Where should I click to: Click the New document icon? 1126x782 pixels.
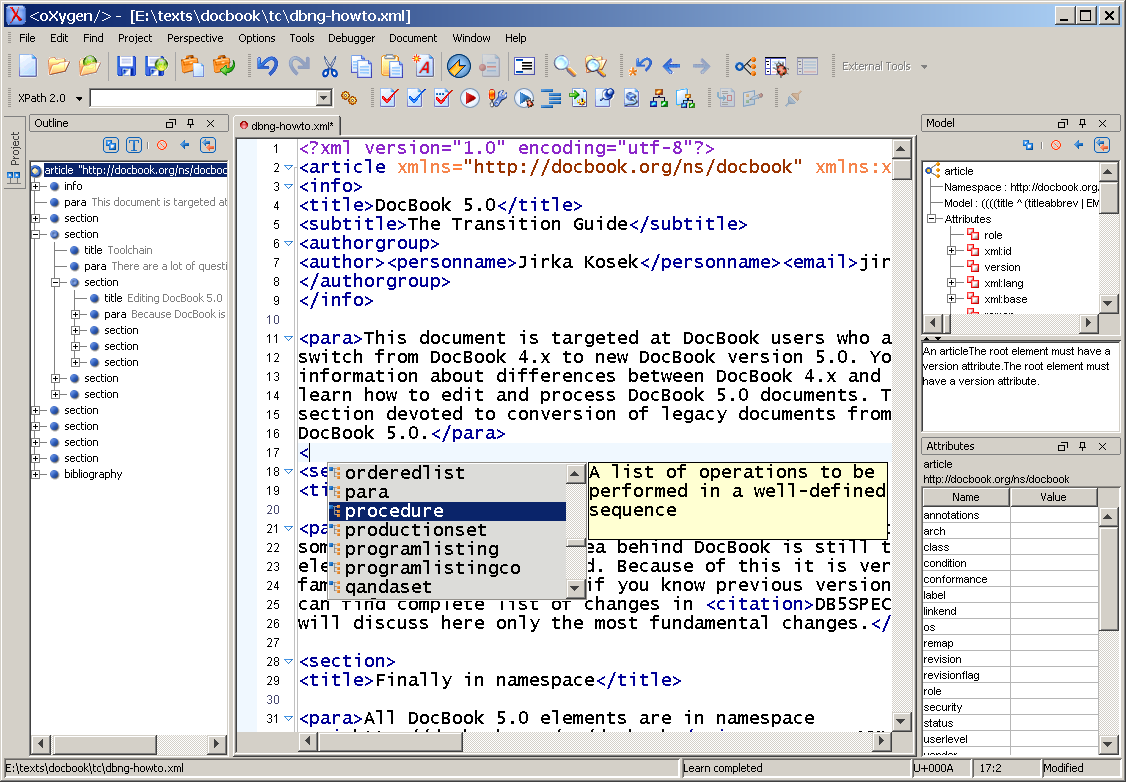tap(28, 67)
